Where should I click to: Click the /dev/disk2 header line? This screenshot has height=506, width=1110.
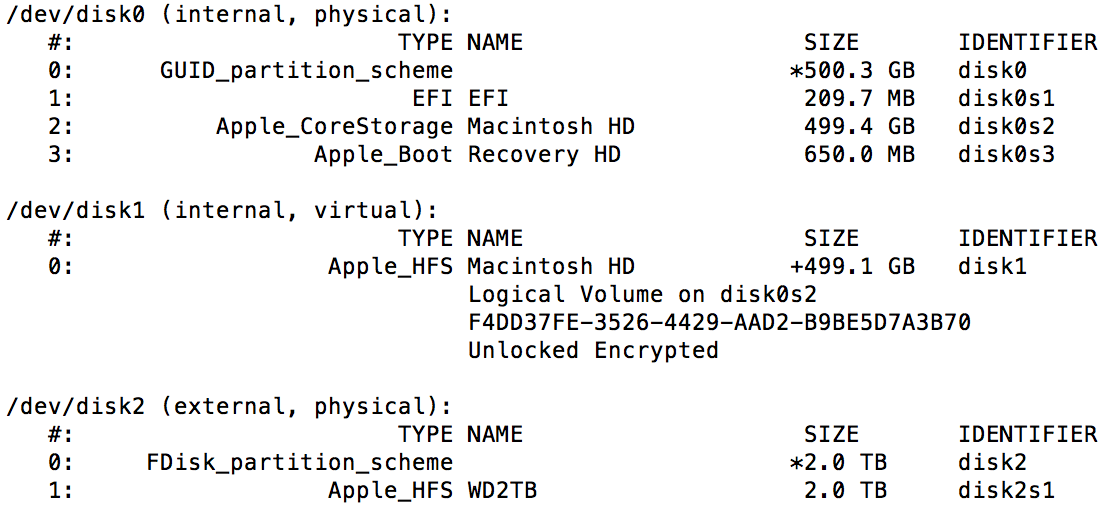coord(229,407)
